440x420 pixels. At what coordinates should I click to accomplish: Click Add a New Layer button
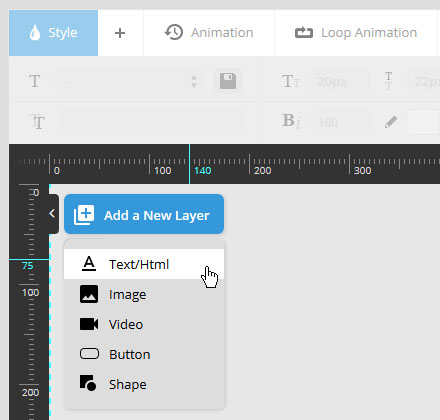tap(144, 214)
